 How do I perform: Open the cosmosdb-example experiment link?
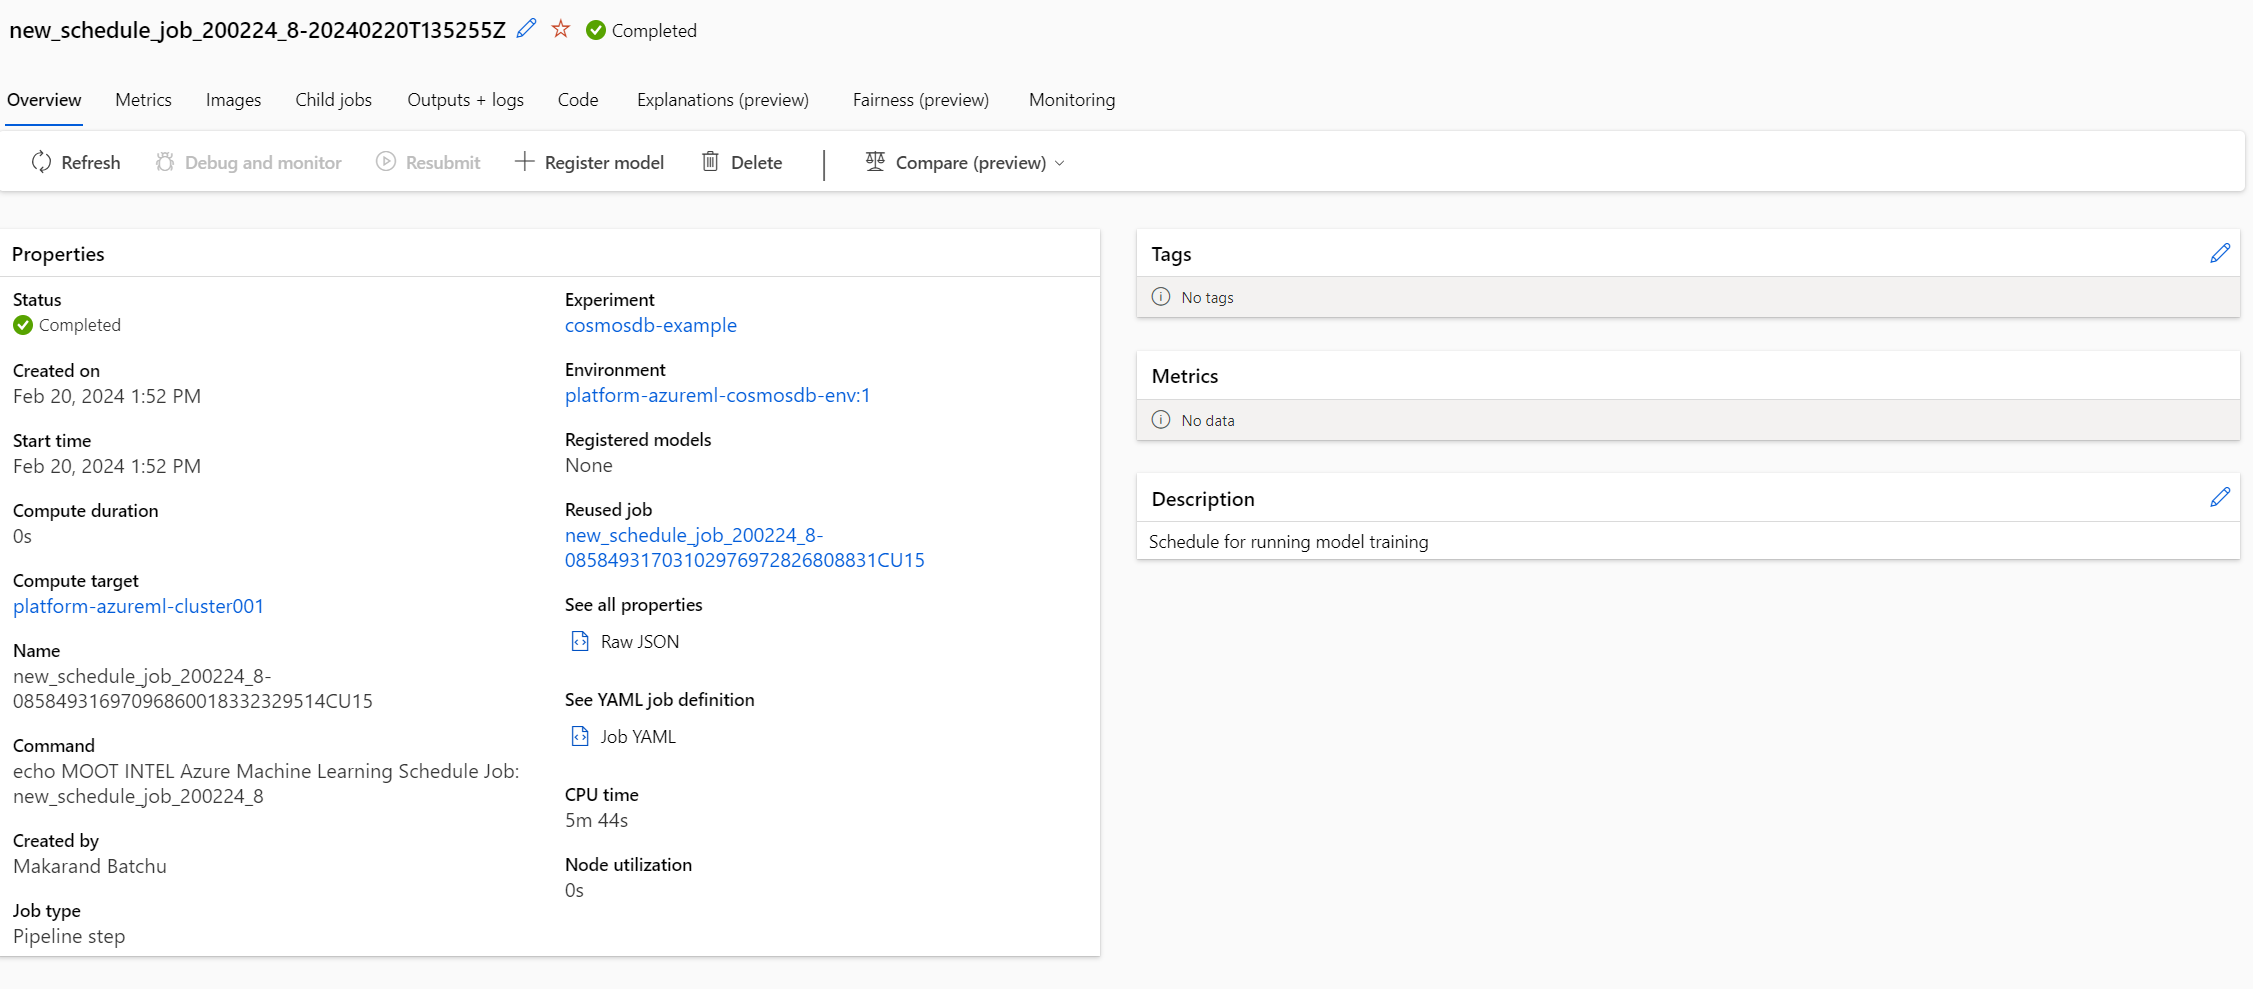[x=650, y=325]
